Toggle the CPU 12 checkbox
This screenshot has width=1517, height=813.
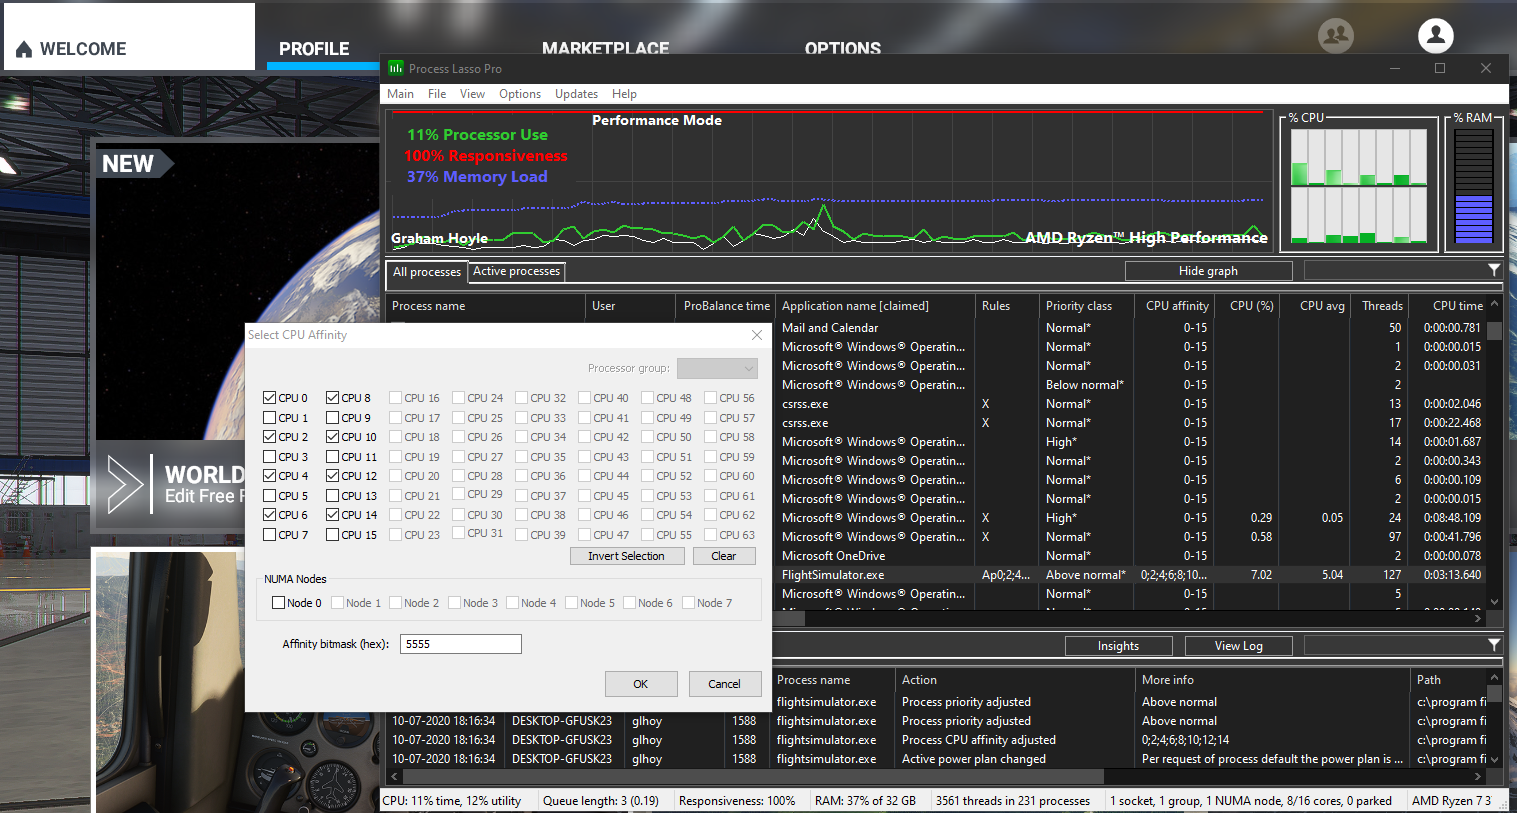(333, 476)
